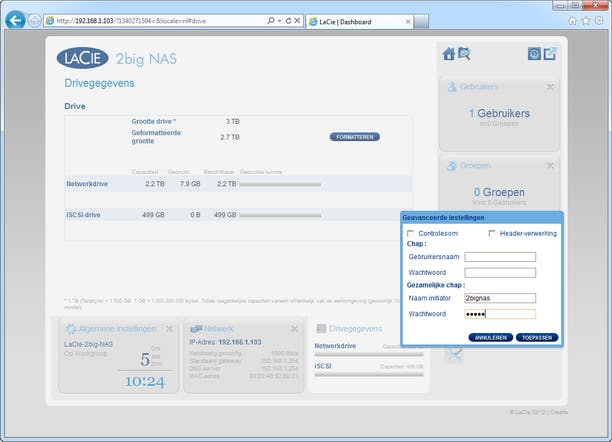Open the Groepen widget title
The width and height of the screenshot is (612, 442).
click(475, 166)
